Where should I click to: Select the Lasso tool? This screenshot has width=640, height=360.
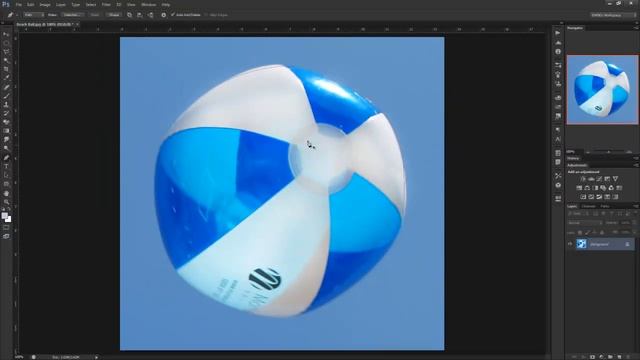point(6,52)
